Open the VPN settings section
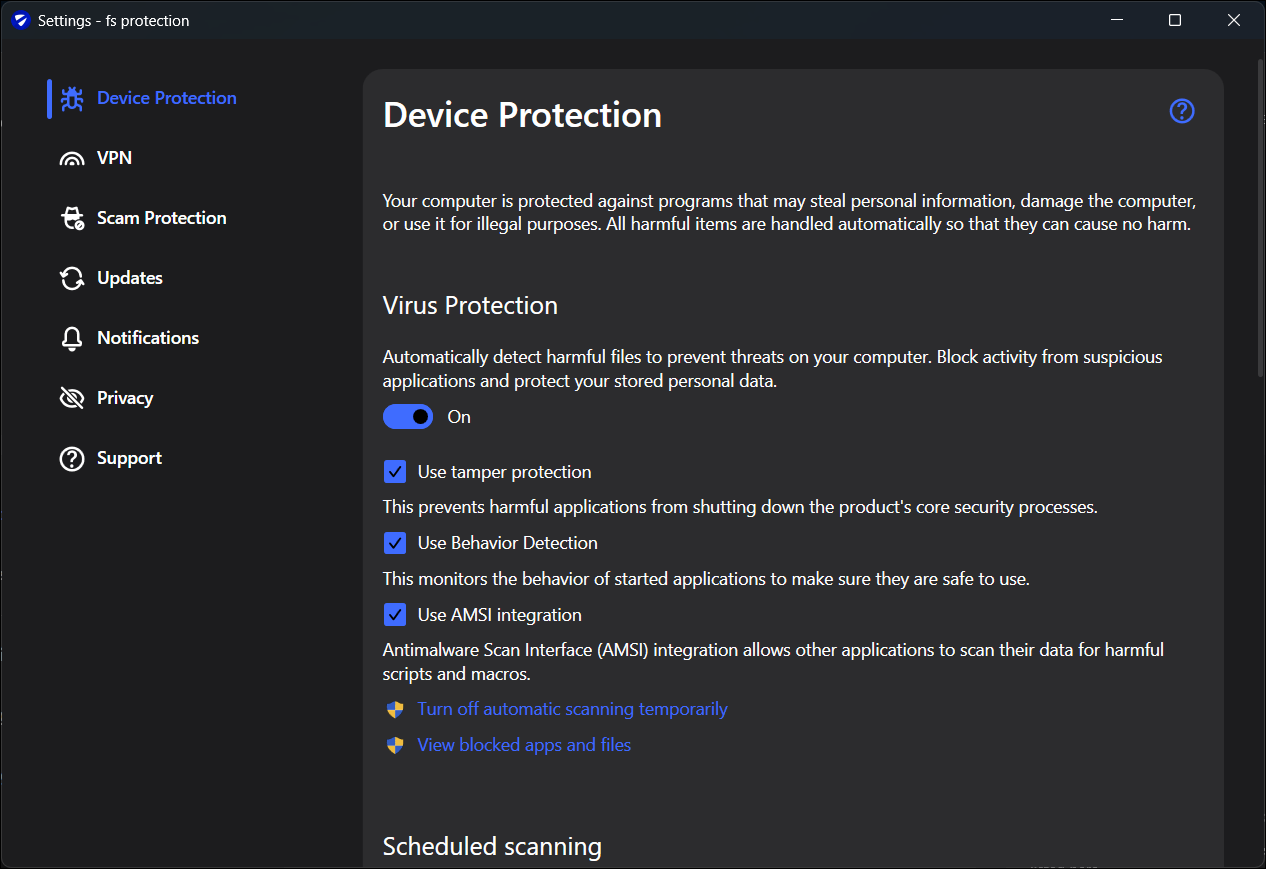This screenshot has height=869, width=1266. 114,158
